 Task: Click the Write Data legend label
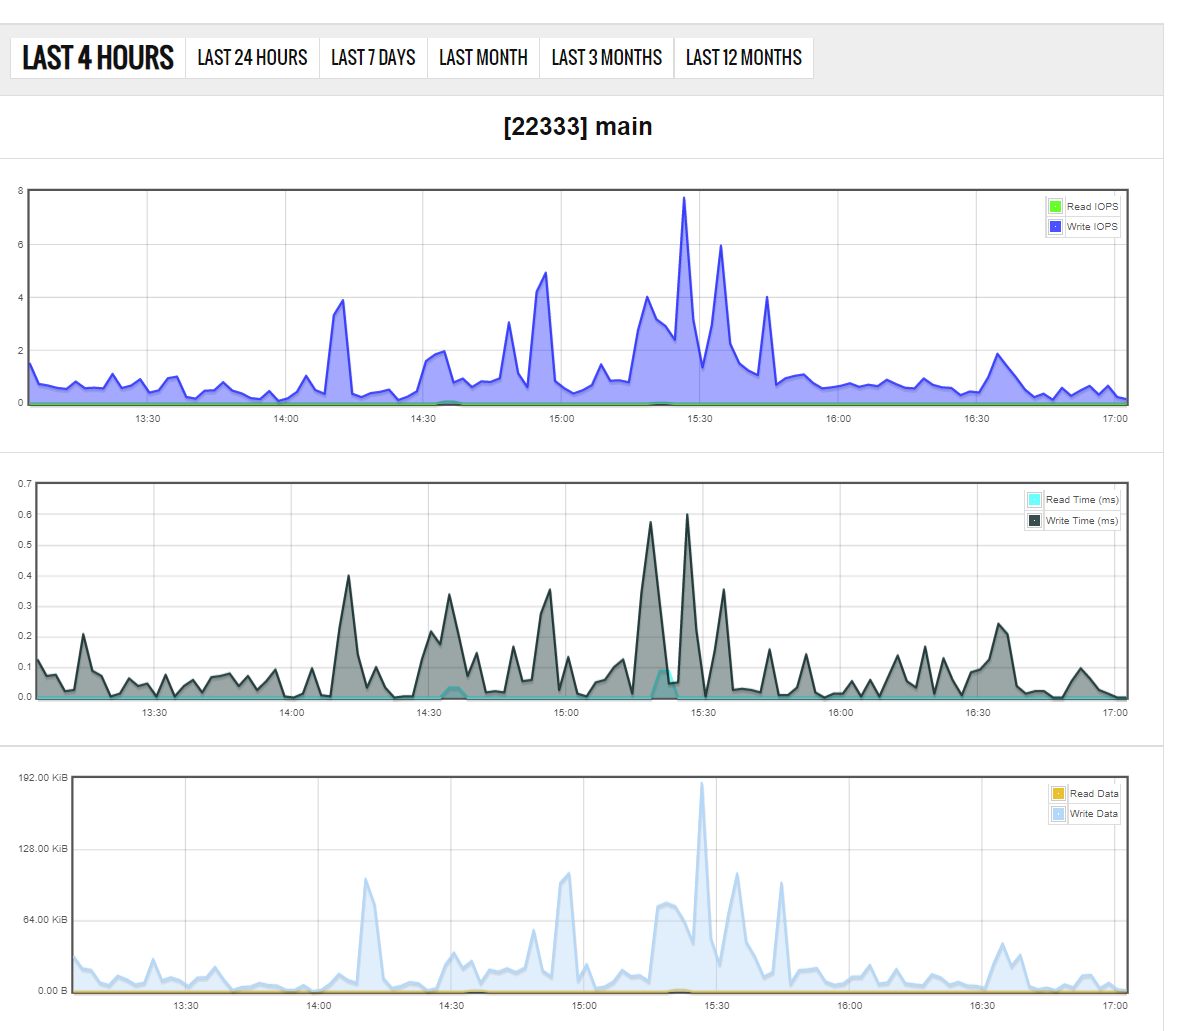[x=1094, y=814]
